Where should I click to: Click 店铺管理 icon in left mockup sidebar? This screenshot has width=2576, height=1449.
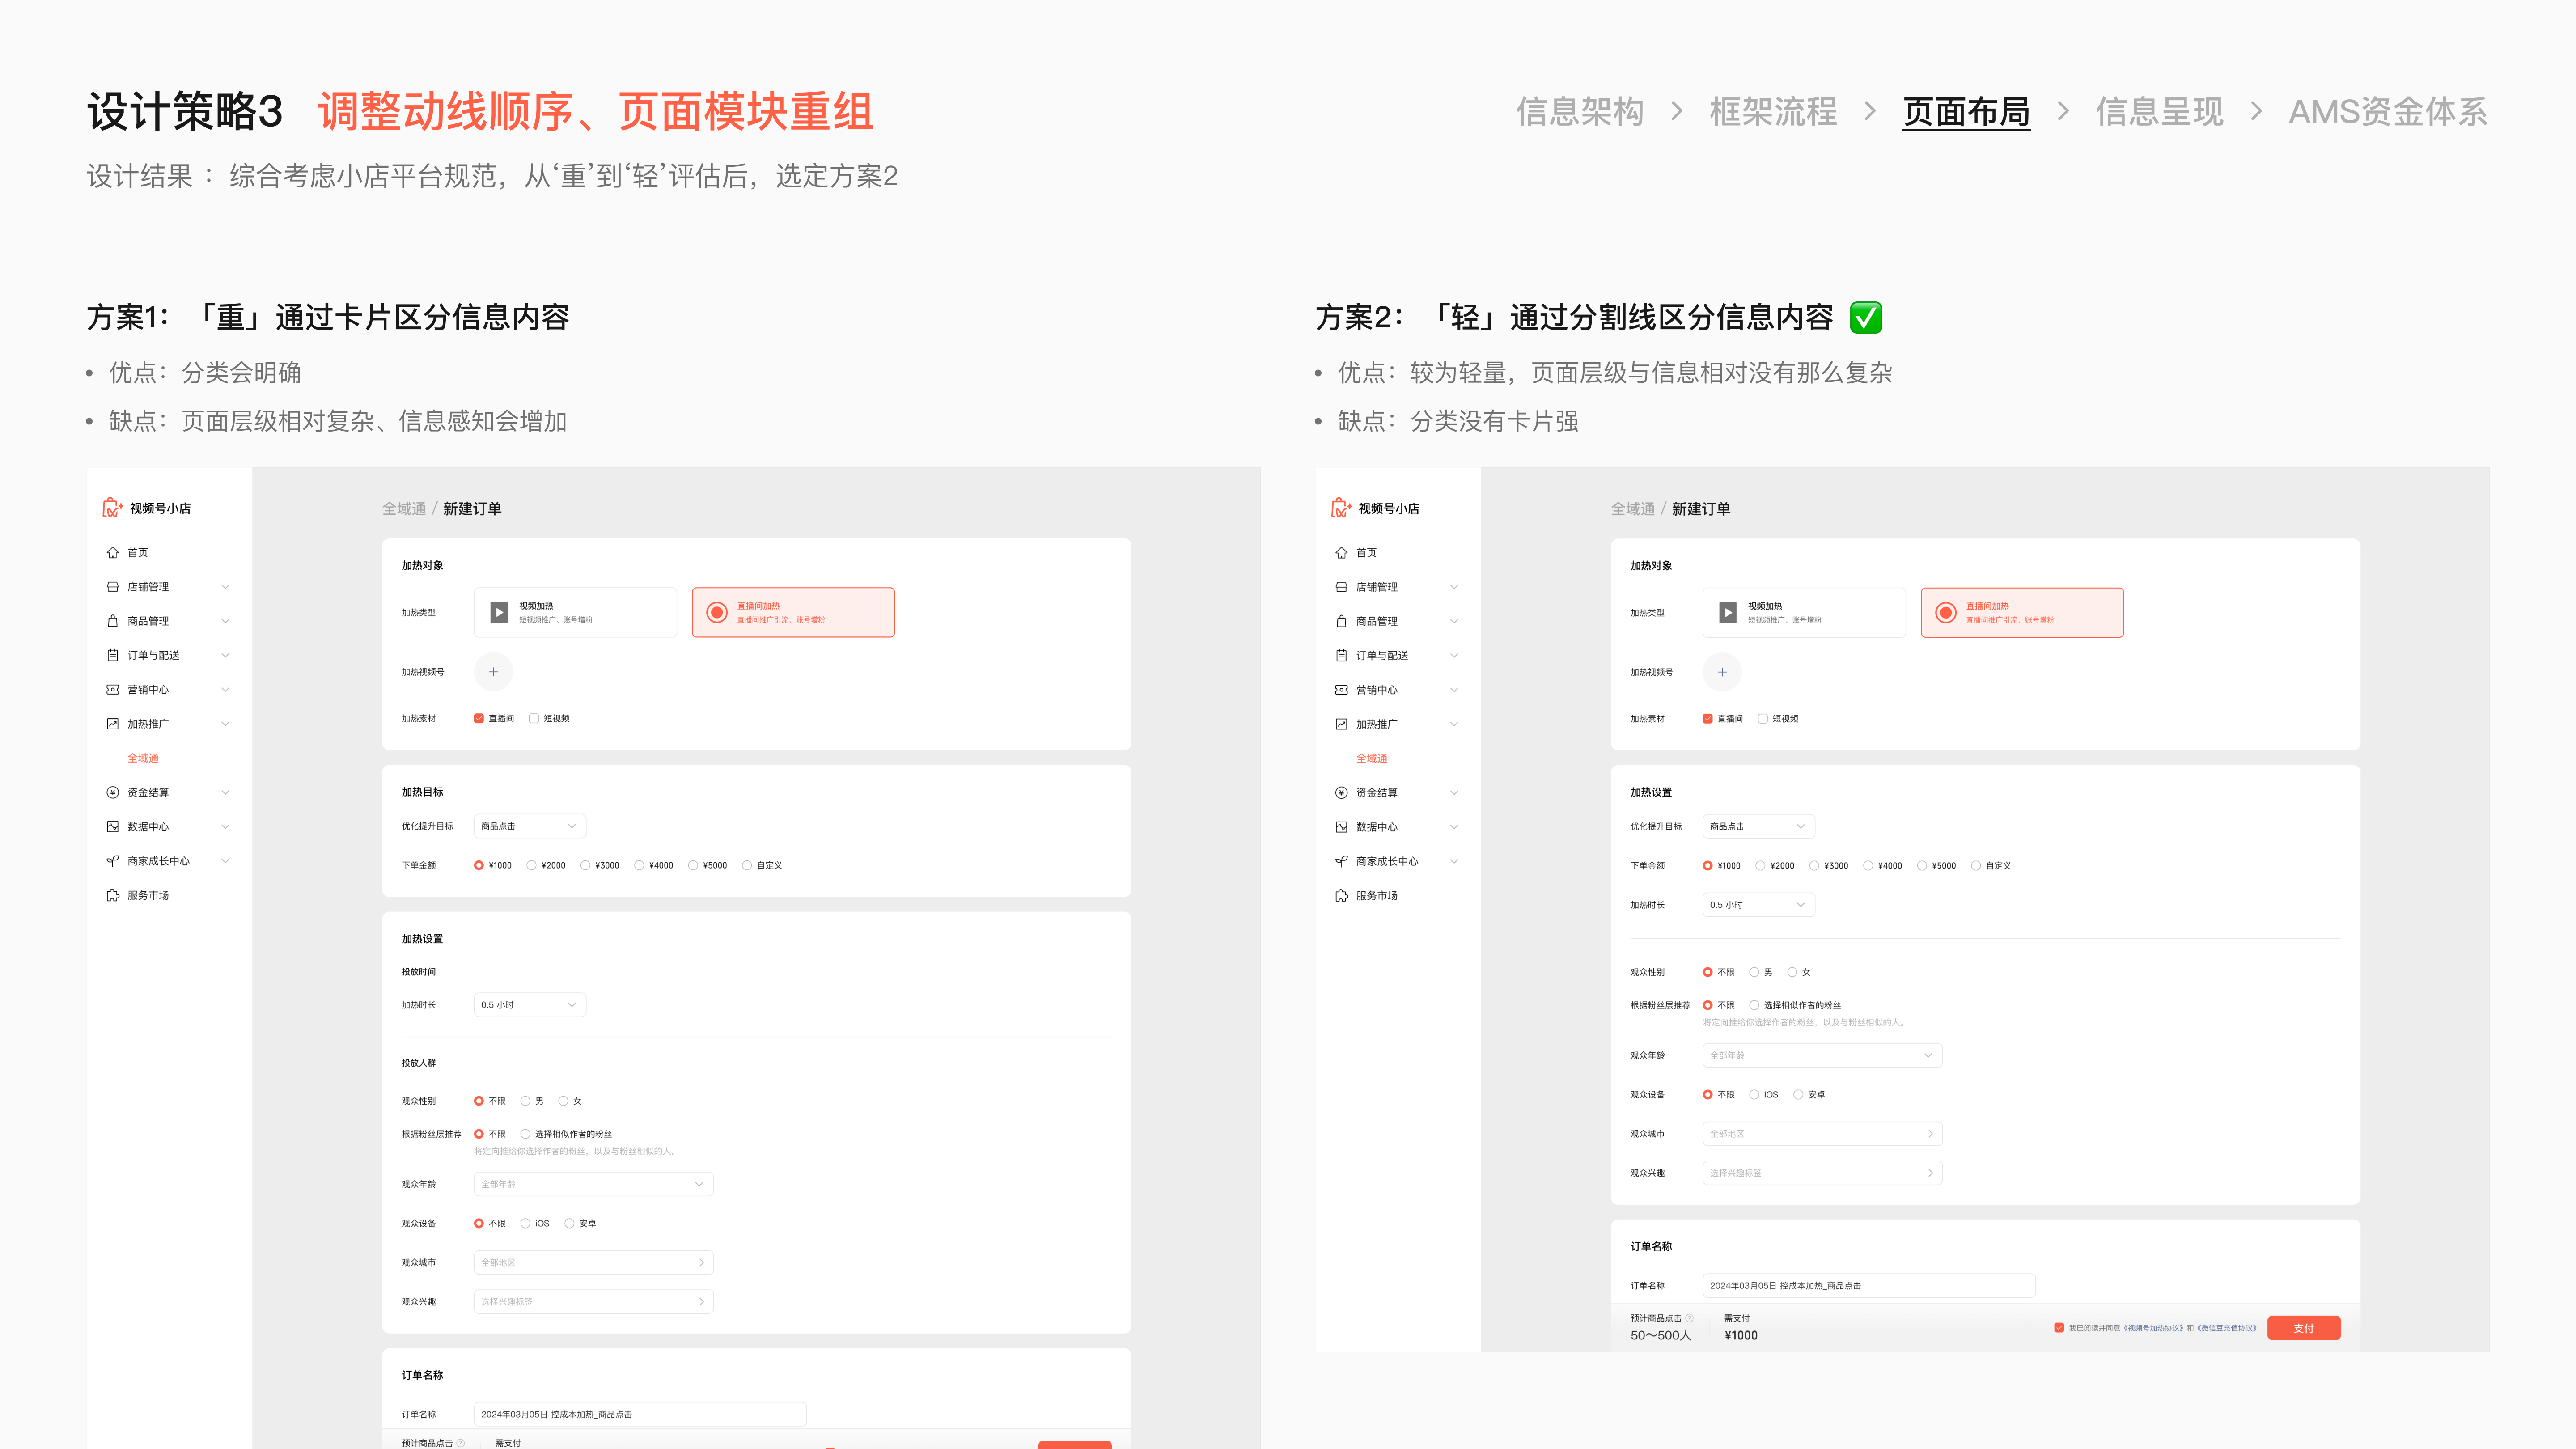coord(113,587)
